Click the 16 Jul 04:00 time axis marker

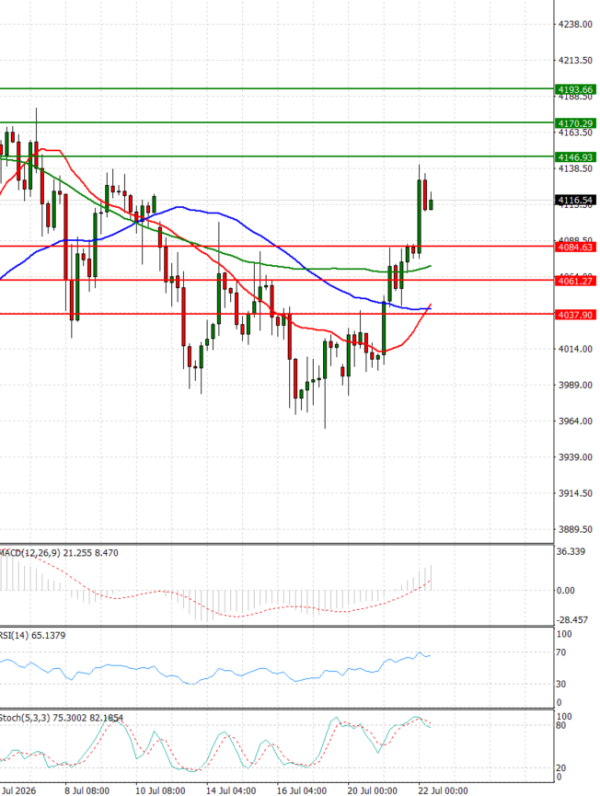click(x=302, y=791)
